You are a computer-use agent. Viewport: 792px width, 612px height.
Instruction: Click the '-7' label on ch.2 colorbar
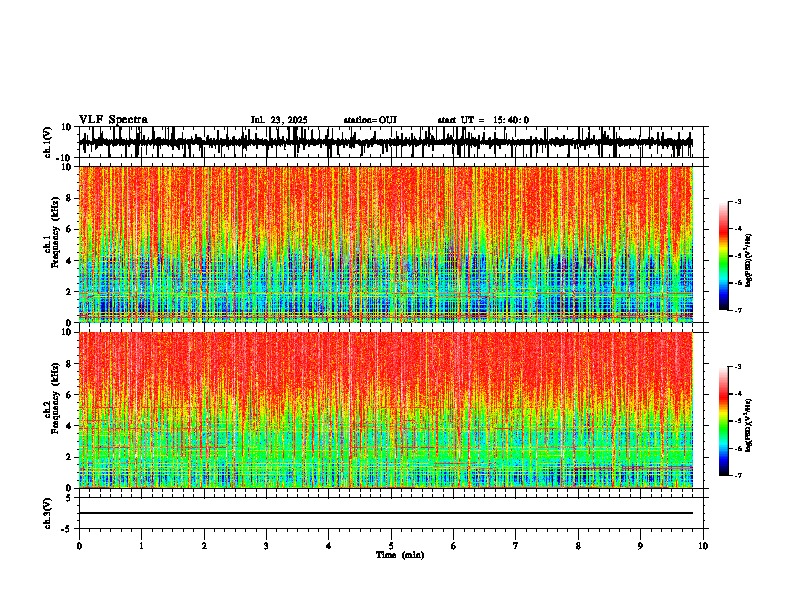tap(737, 475)
